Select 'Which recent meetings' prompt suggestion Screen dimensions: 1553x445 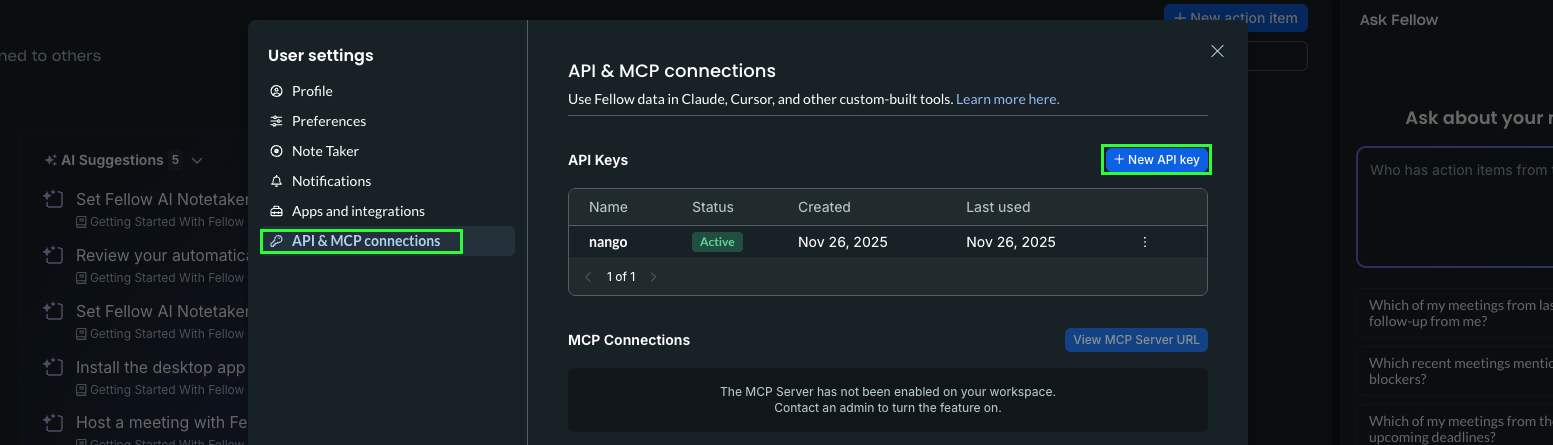click(x=1456, y=371)
